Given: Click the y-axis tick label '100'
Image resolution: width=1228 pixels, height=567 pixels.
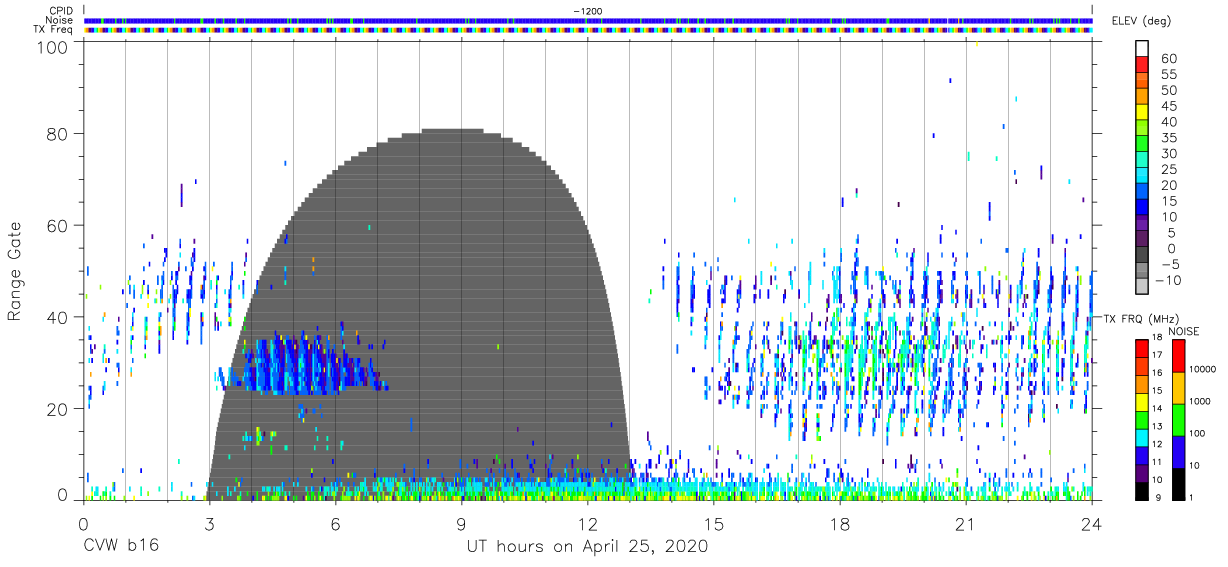Looking at the screenshot, I should [53, 46].
